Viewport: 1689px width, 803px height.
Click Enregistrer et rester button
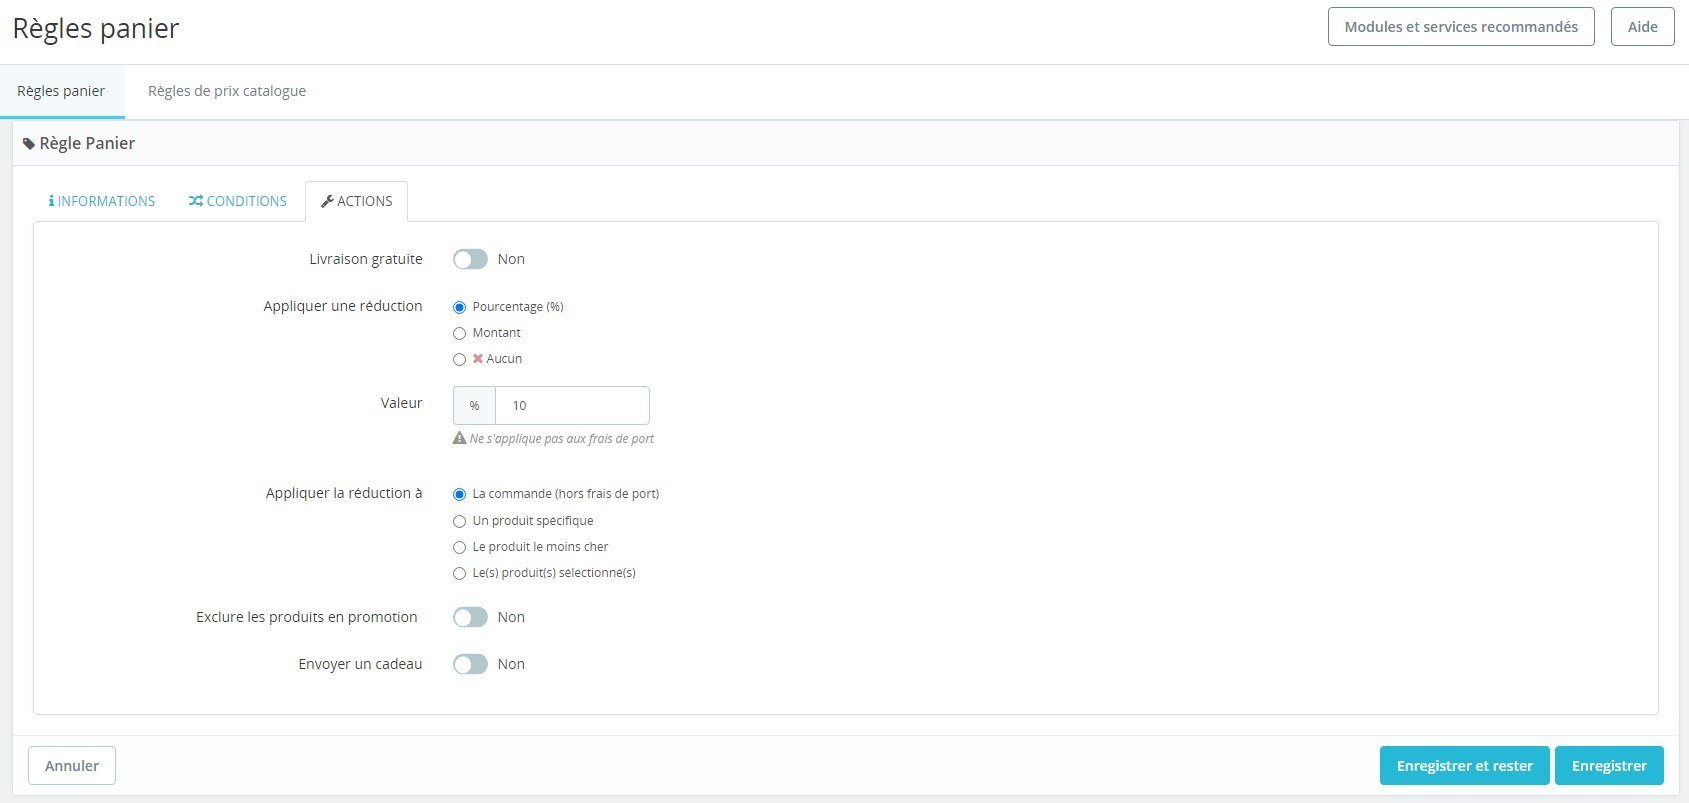coord(1465,766)
